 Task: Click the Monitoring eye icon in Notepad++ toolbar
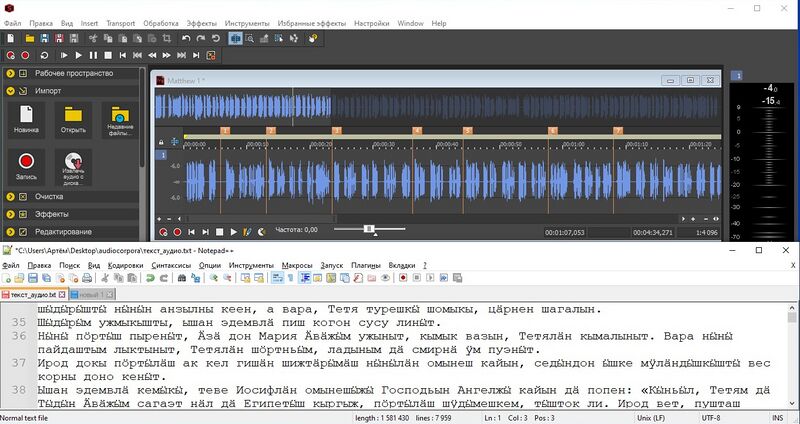tap(385, 278)
